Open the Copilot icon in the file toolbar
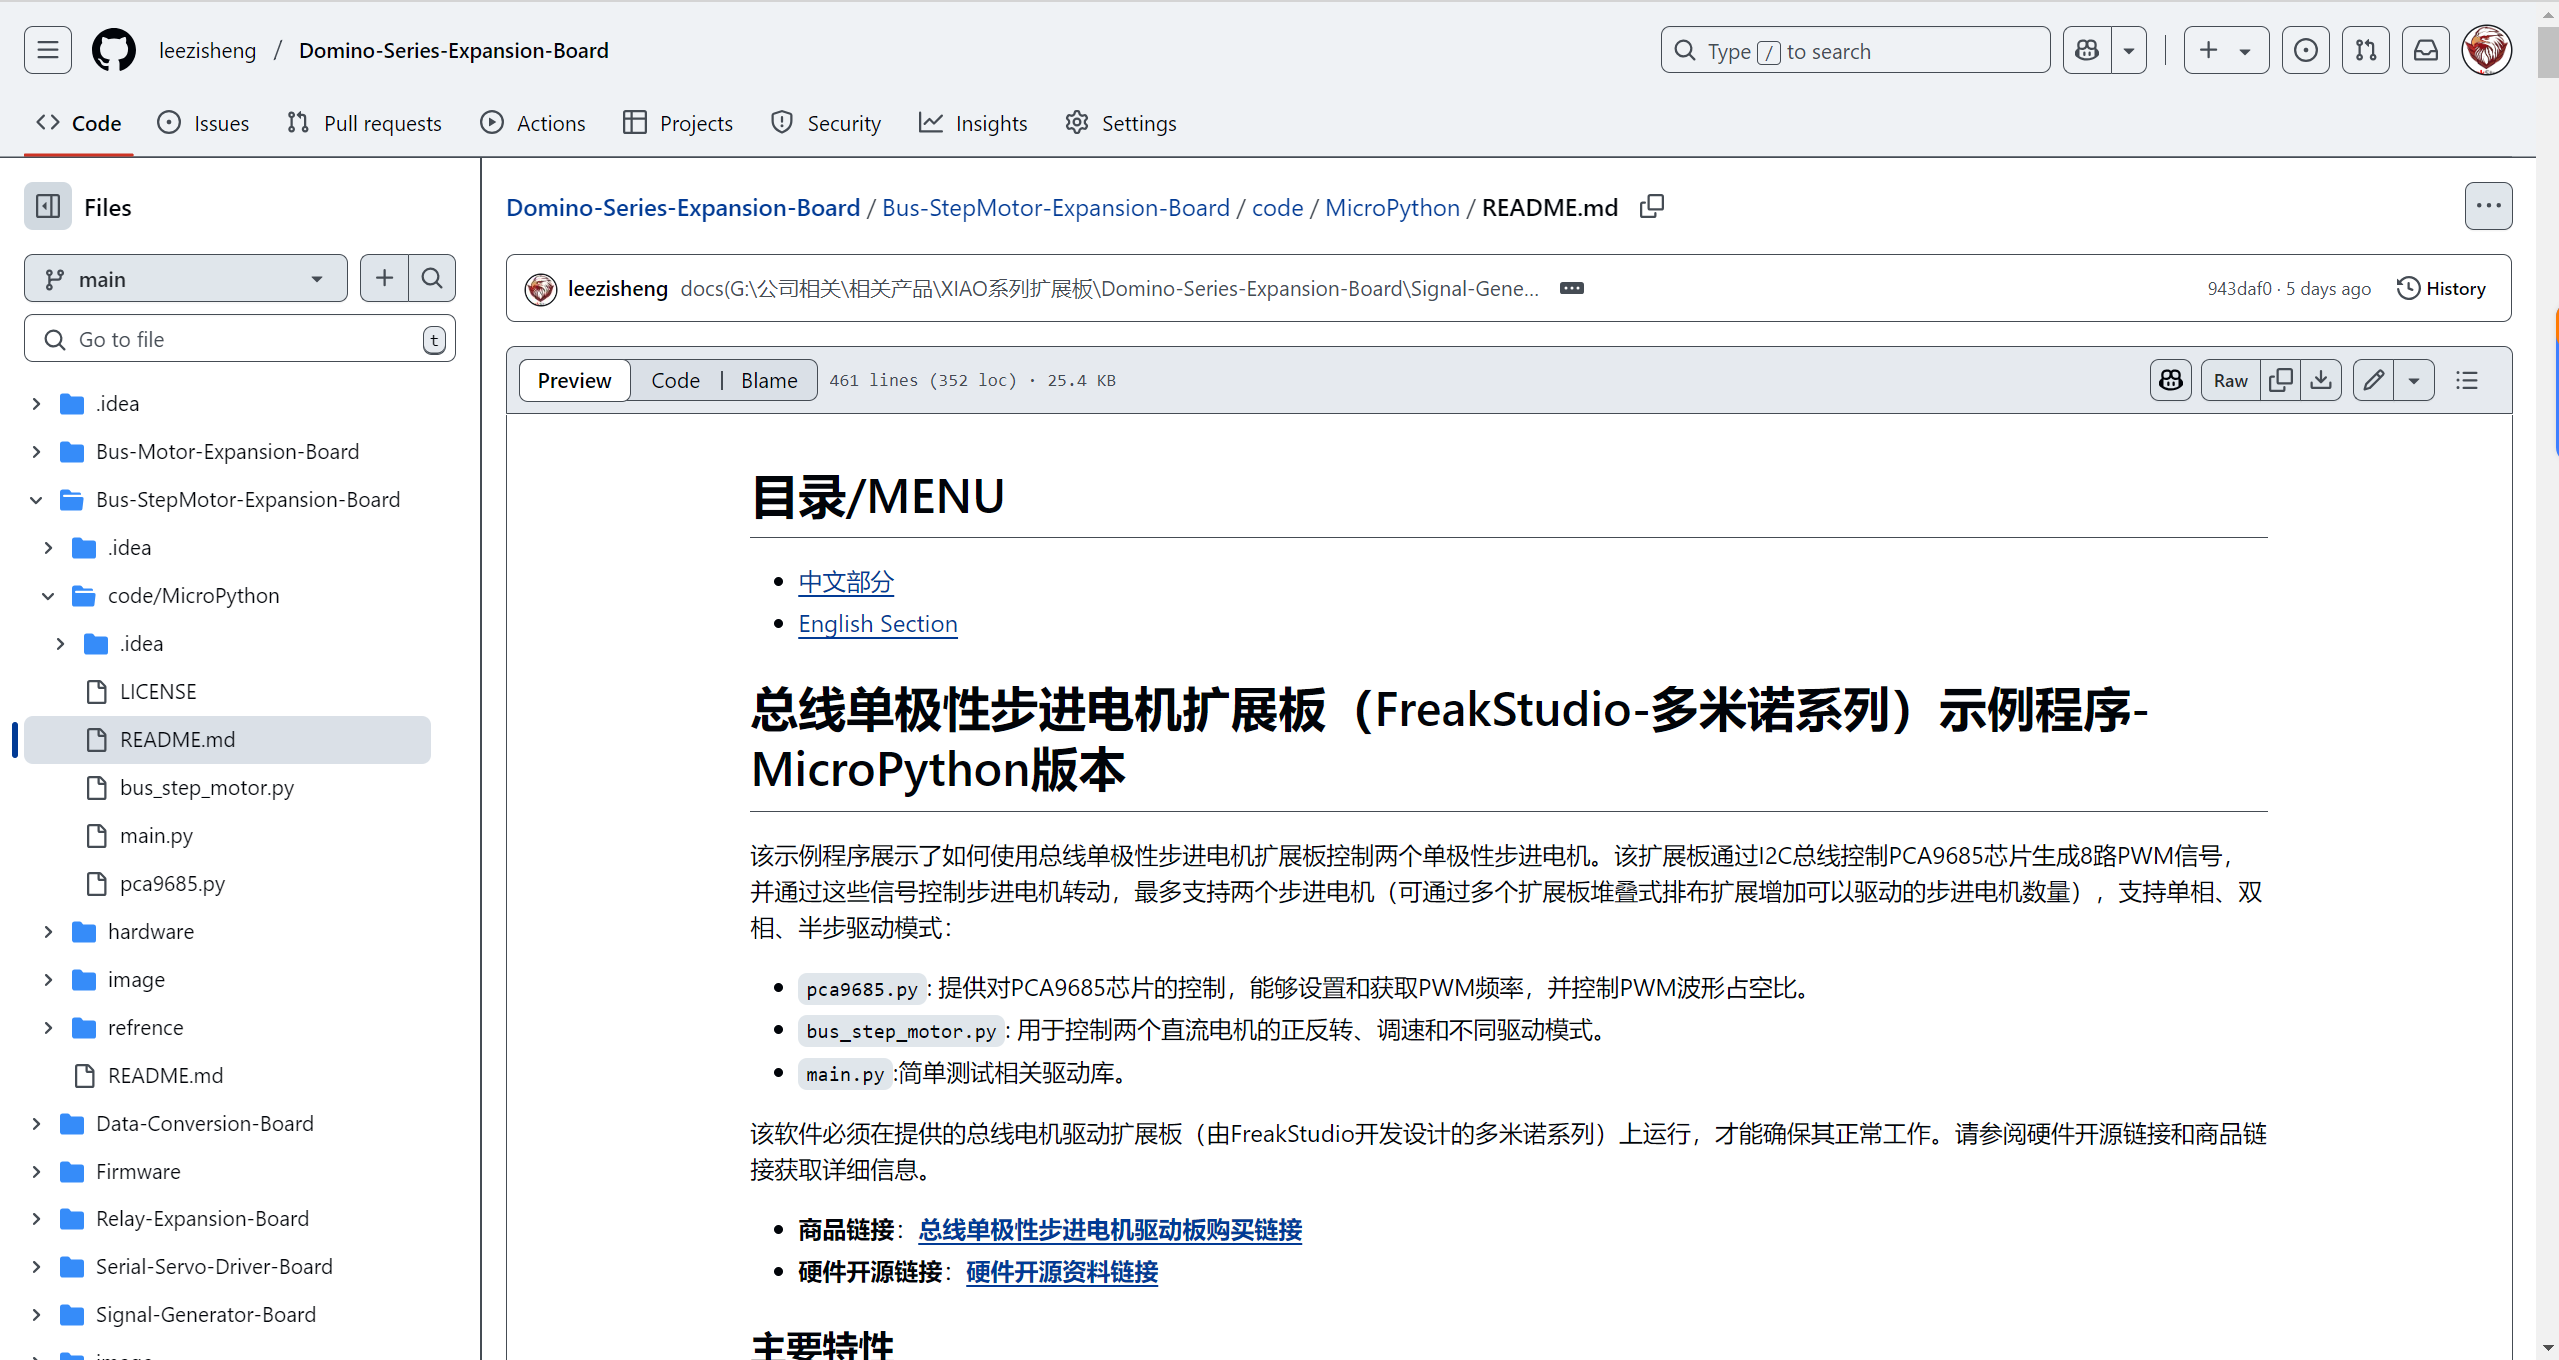Screen dimensions: 2559x1360 [x=2171, y=380]
